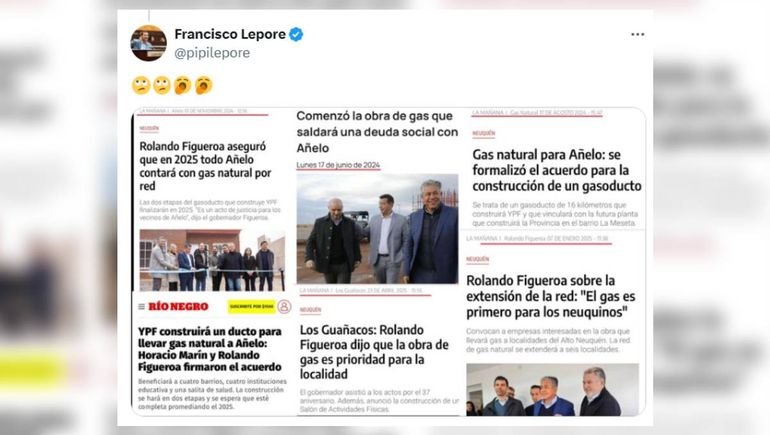Open 'Gas natural para Añelo' gasoducto headline
The height and width of the screenshot is (435, 770).
point(557,170)
